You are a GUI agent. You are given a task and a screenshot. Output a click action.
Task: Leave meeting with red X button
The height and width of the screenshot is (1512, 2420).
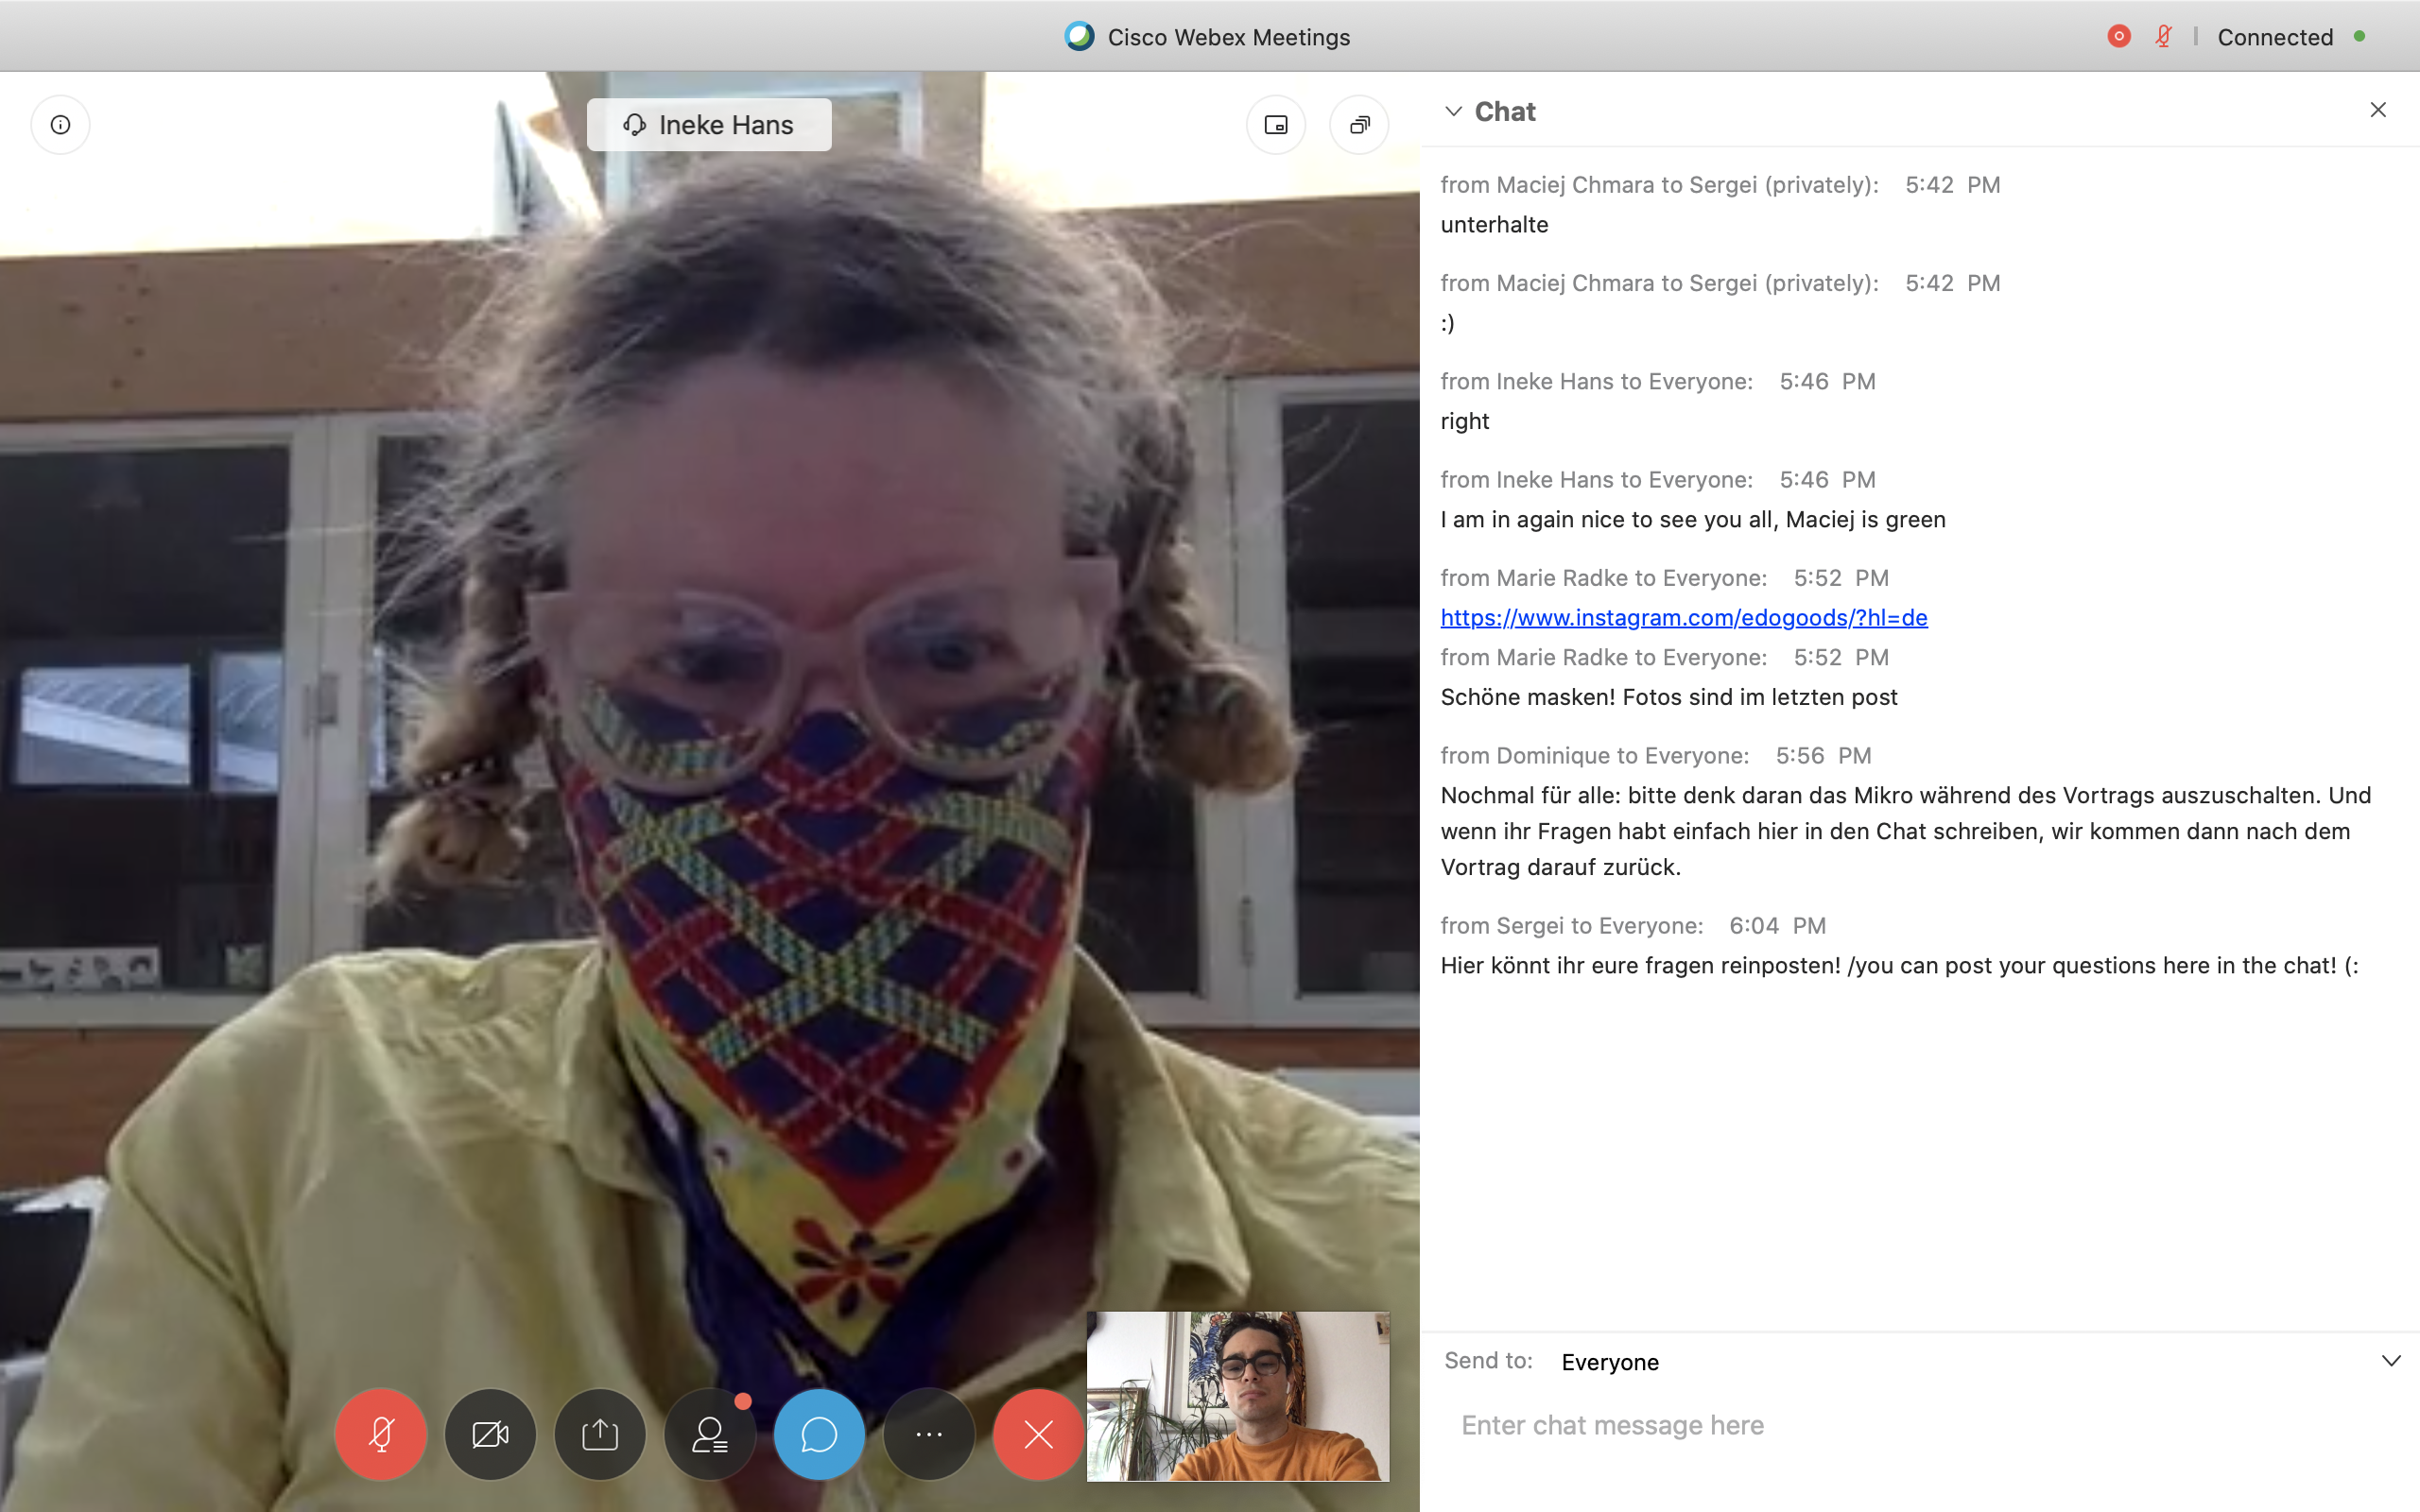(1038, 1434)
